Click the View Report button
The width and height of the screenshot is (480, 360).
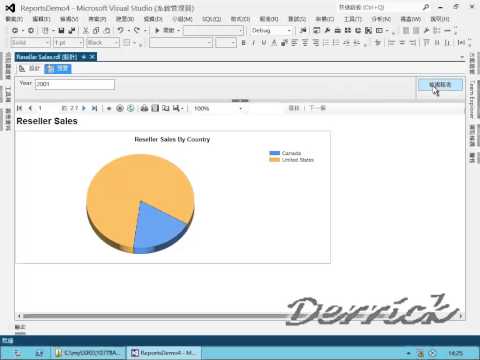tap(440, 85)
